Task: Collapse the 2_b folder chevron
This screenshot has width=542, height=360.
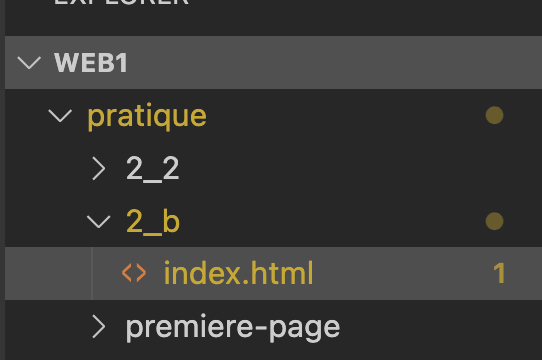Action: pyautogui.click(x=99, y=222)
